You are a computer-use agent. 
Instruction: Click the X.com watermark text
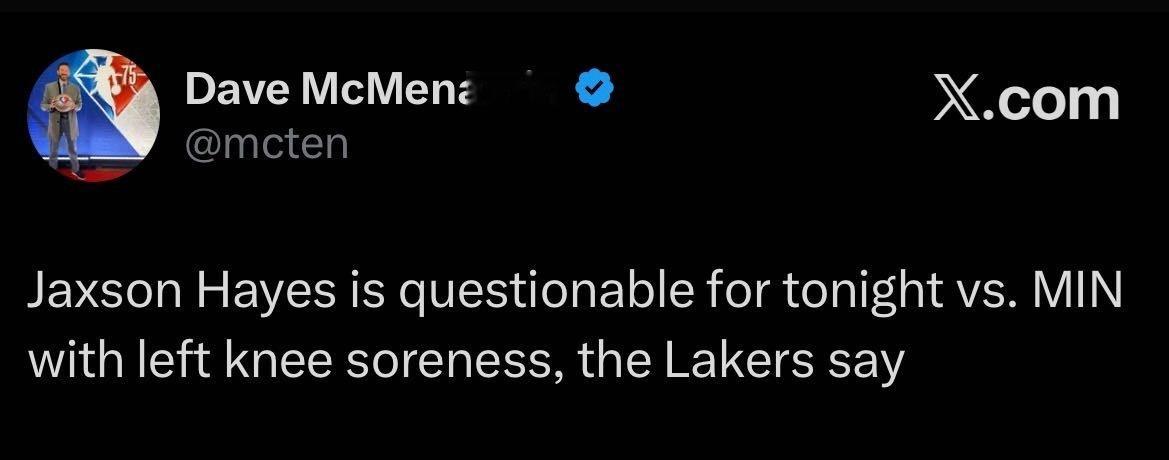[x=1026, y=99]
